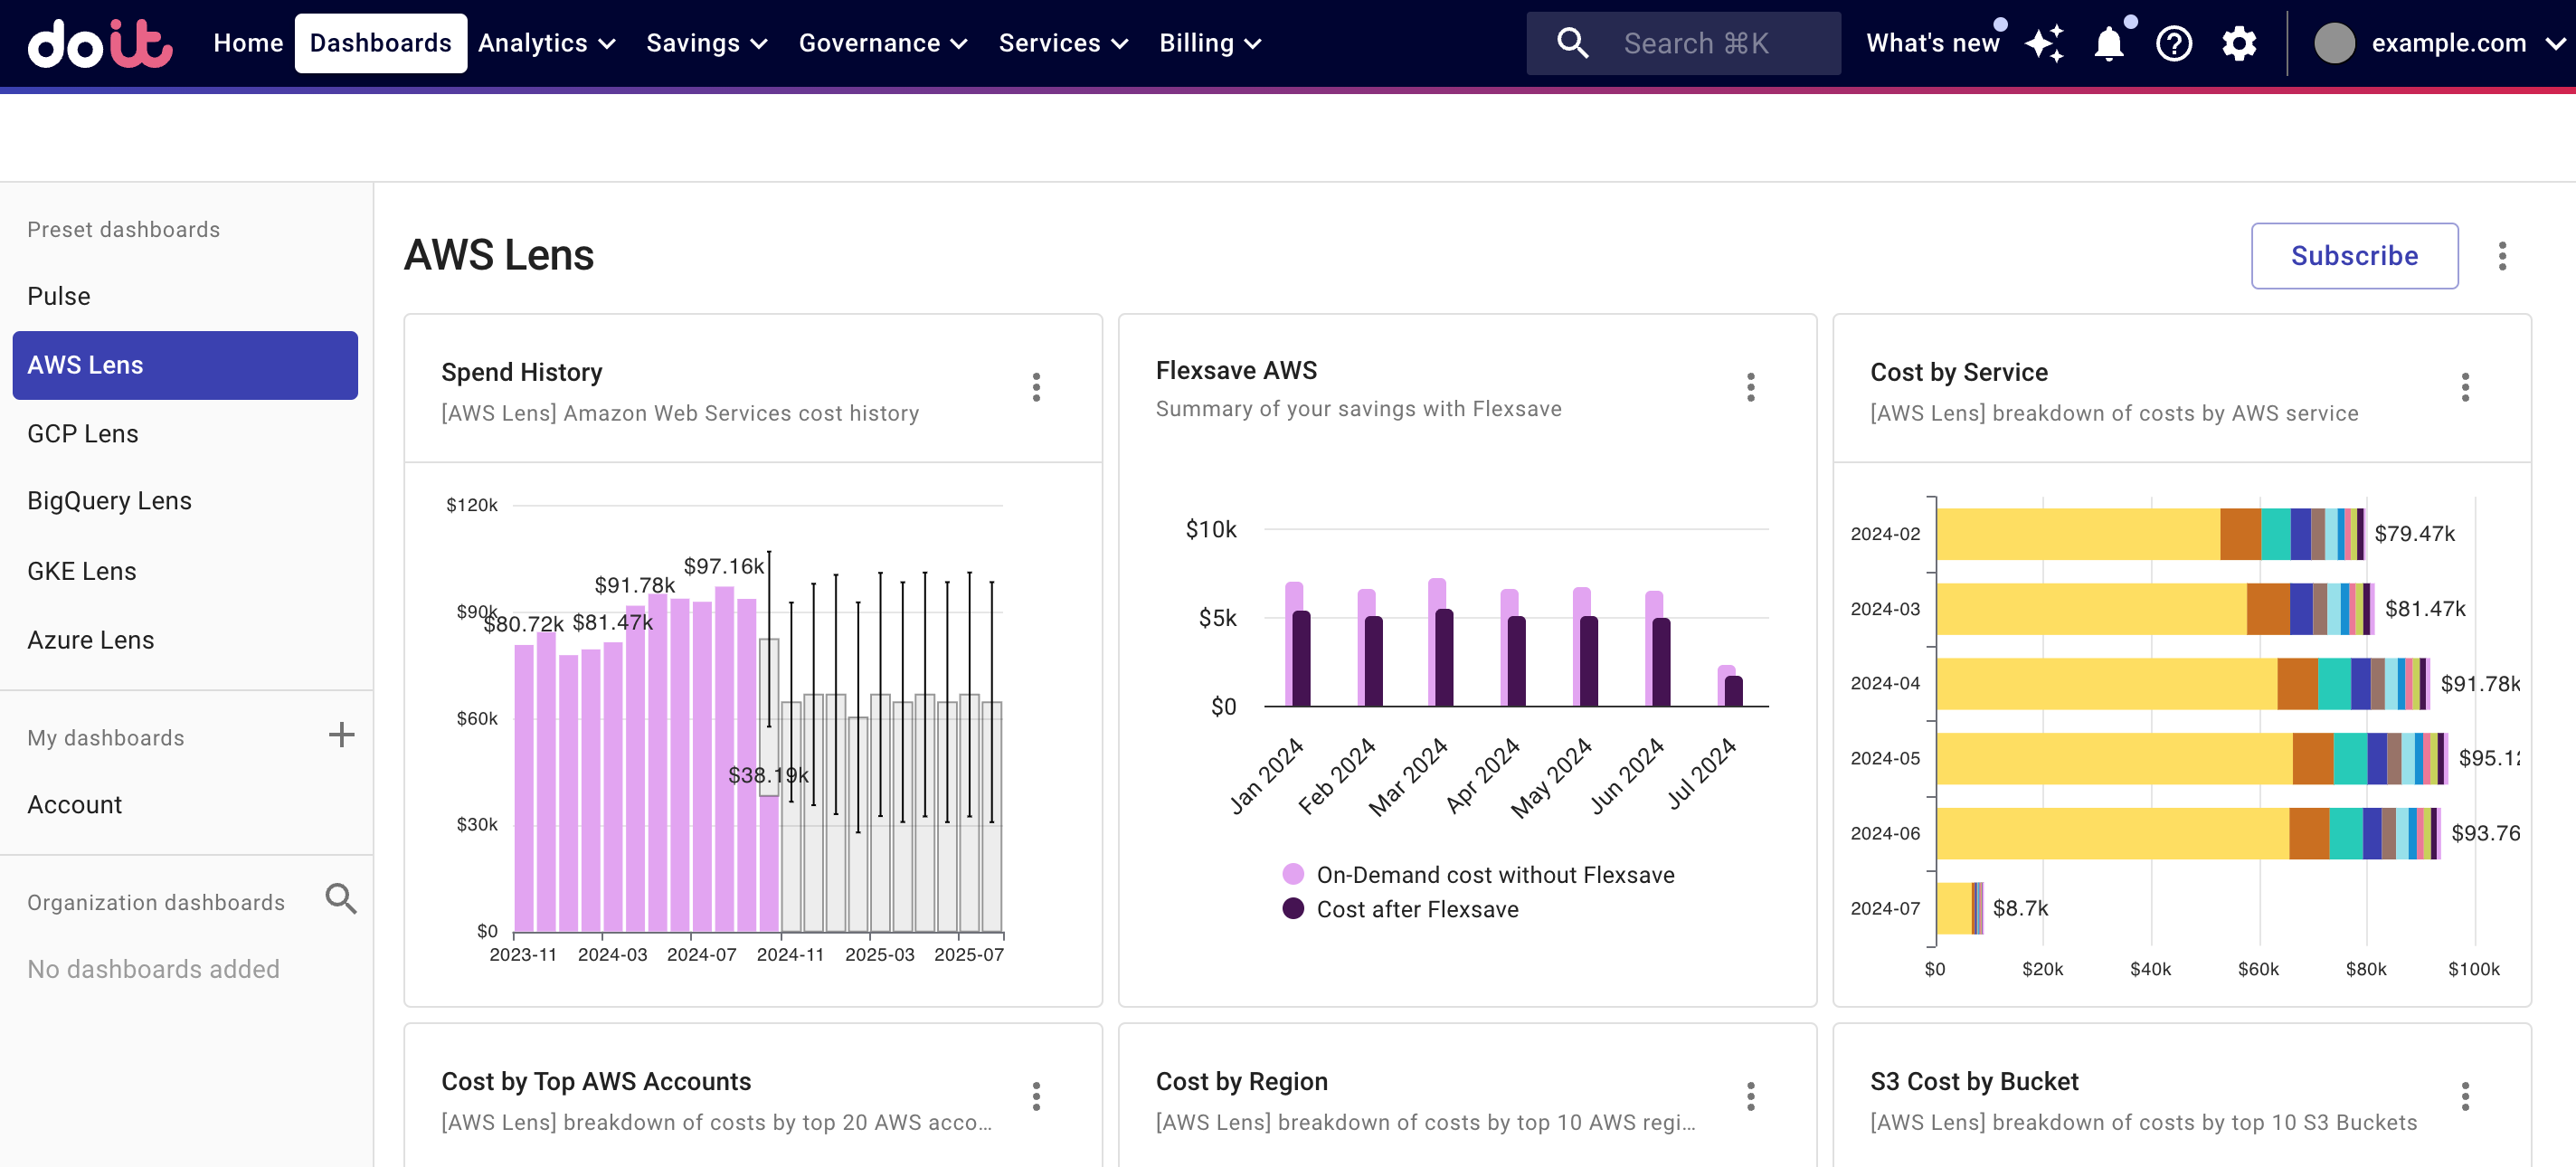Open the notifications bell

click(2108, 43)
